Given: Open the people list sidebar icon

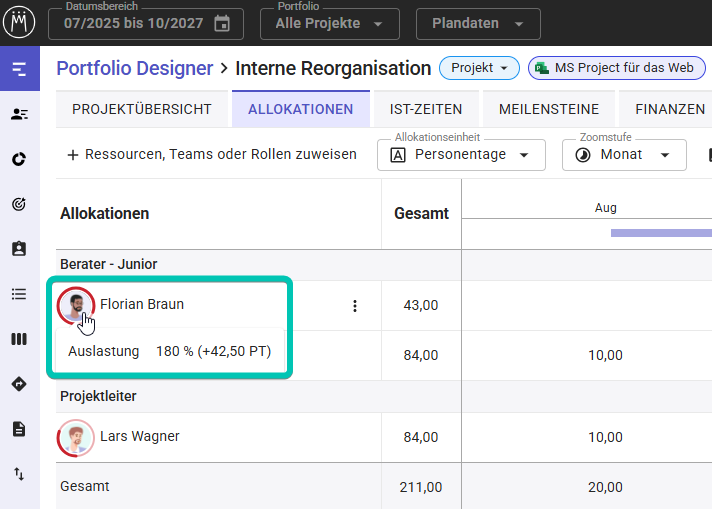Looking at the screenshot, I should 19,114.
